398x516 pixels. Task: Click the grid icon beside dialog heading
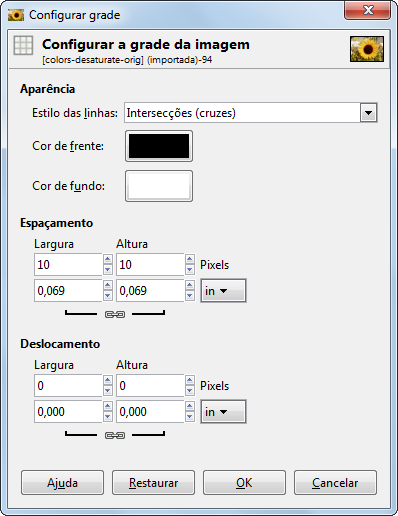pyautogui.click(x=23, y=45)
